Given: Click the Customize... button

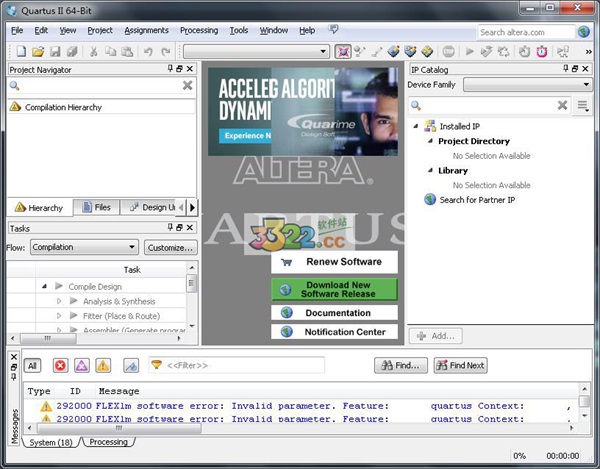Looking at the screenshot, I should point(171,248).
